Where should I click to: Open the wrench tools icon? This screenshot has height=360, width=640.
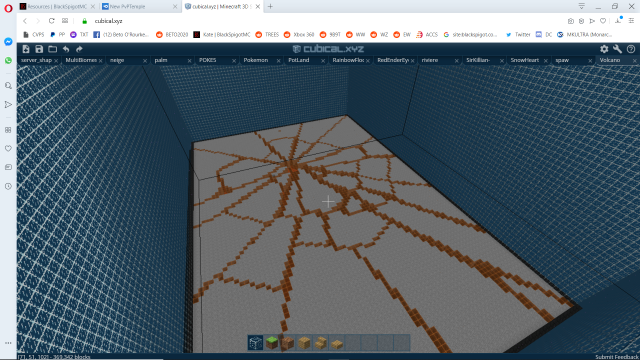pos(617,49)
